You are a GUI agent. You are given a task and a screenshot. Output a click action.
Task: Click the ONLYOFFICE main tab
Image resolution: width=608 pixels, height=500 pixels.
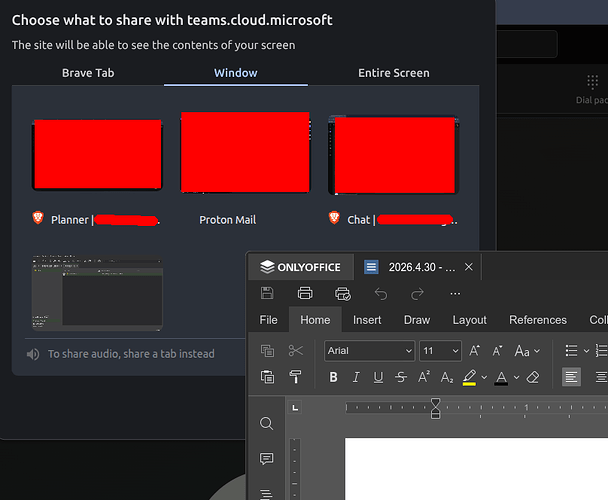tap(301, 267)
